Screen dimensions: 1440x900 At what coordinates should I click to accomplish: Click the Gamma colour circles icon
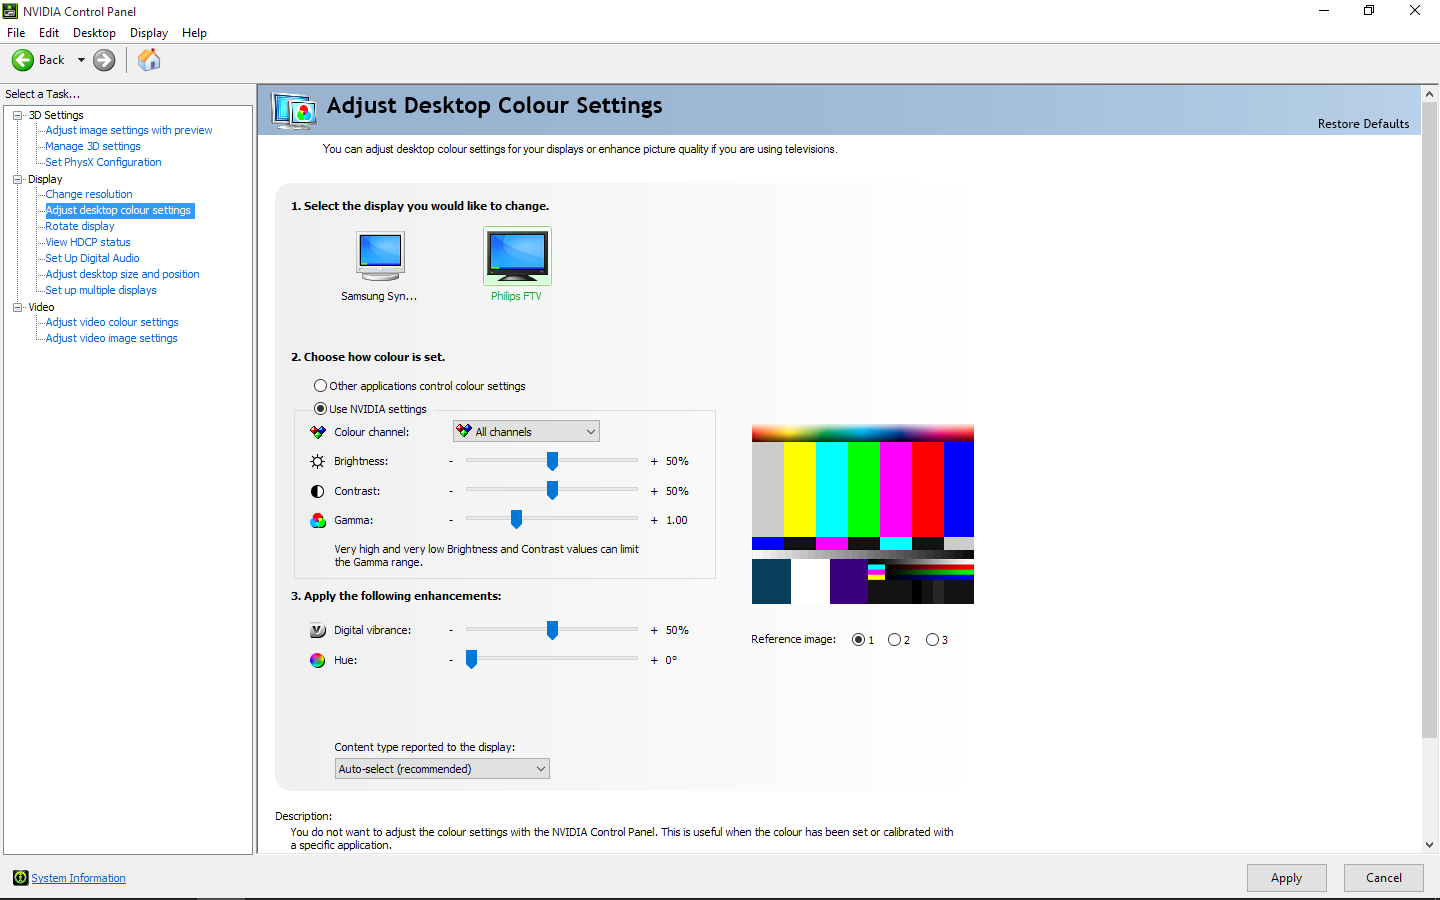click(317, 520)
